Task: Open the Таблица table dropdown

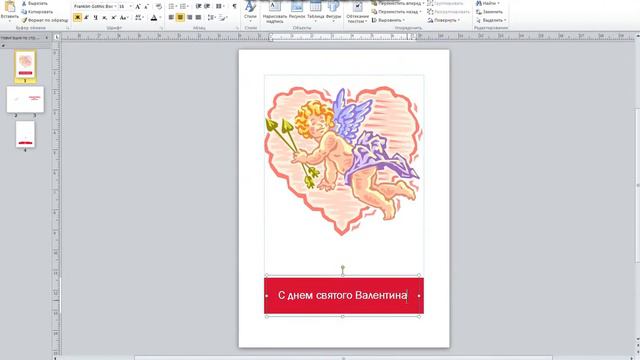Action: point(316,11)
